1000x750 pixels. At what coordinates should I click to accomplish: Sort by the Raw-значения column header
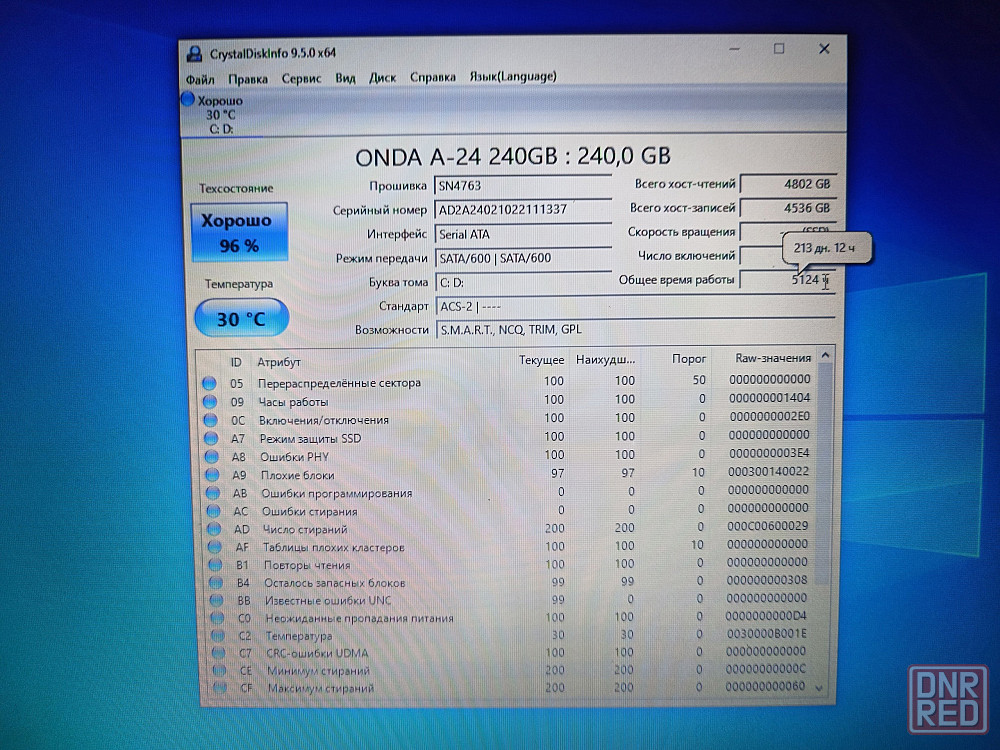[773, 358]
